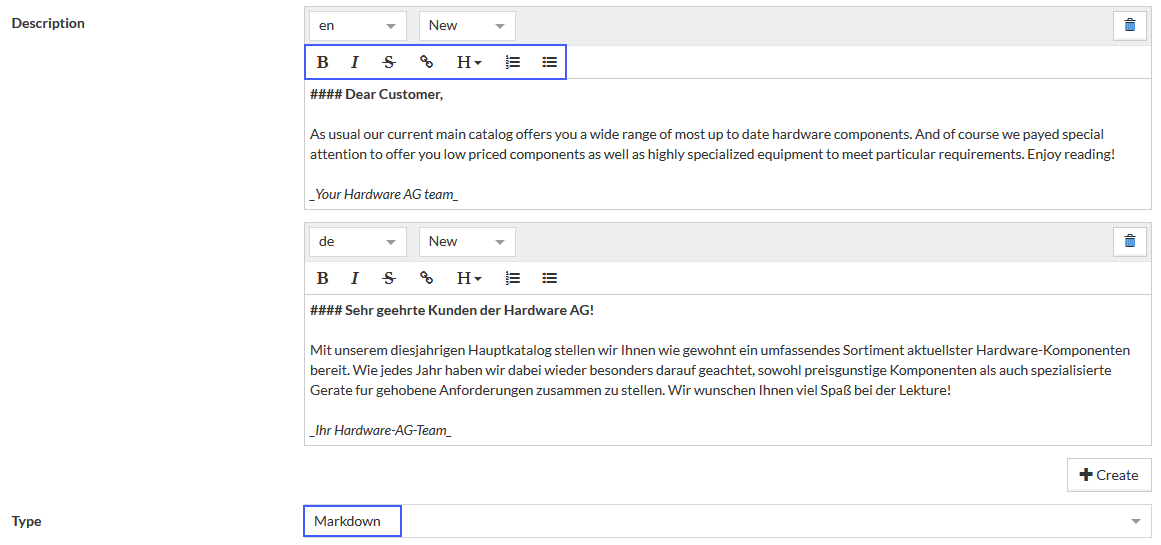Screen dimensions: 1161x545
Task: Click the '#### Dear Customer,' heading line
Action: tap(376, 95)
